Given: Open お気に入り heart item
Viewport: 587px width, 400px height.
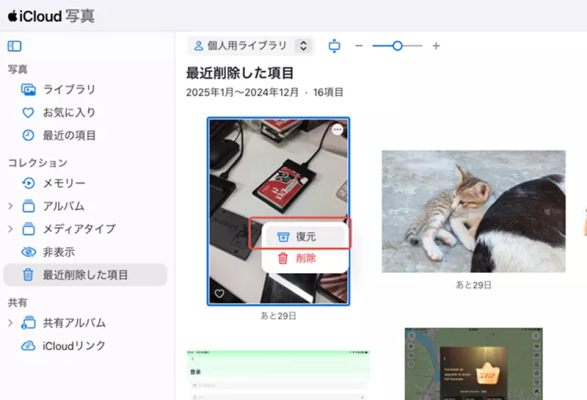Looking at the screenshot, I should coord(58,112).
